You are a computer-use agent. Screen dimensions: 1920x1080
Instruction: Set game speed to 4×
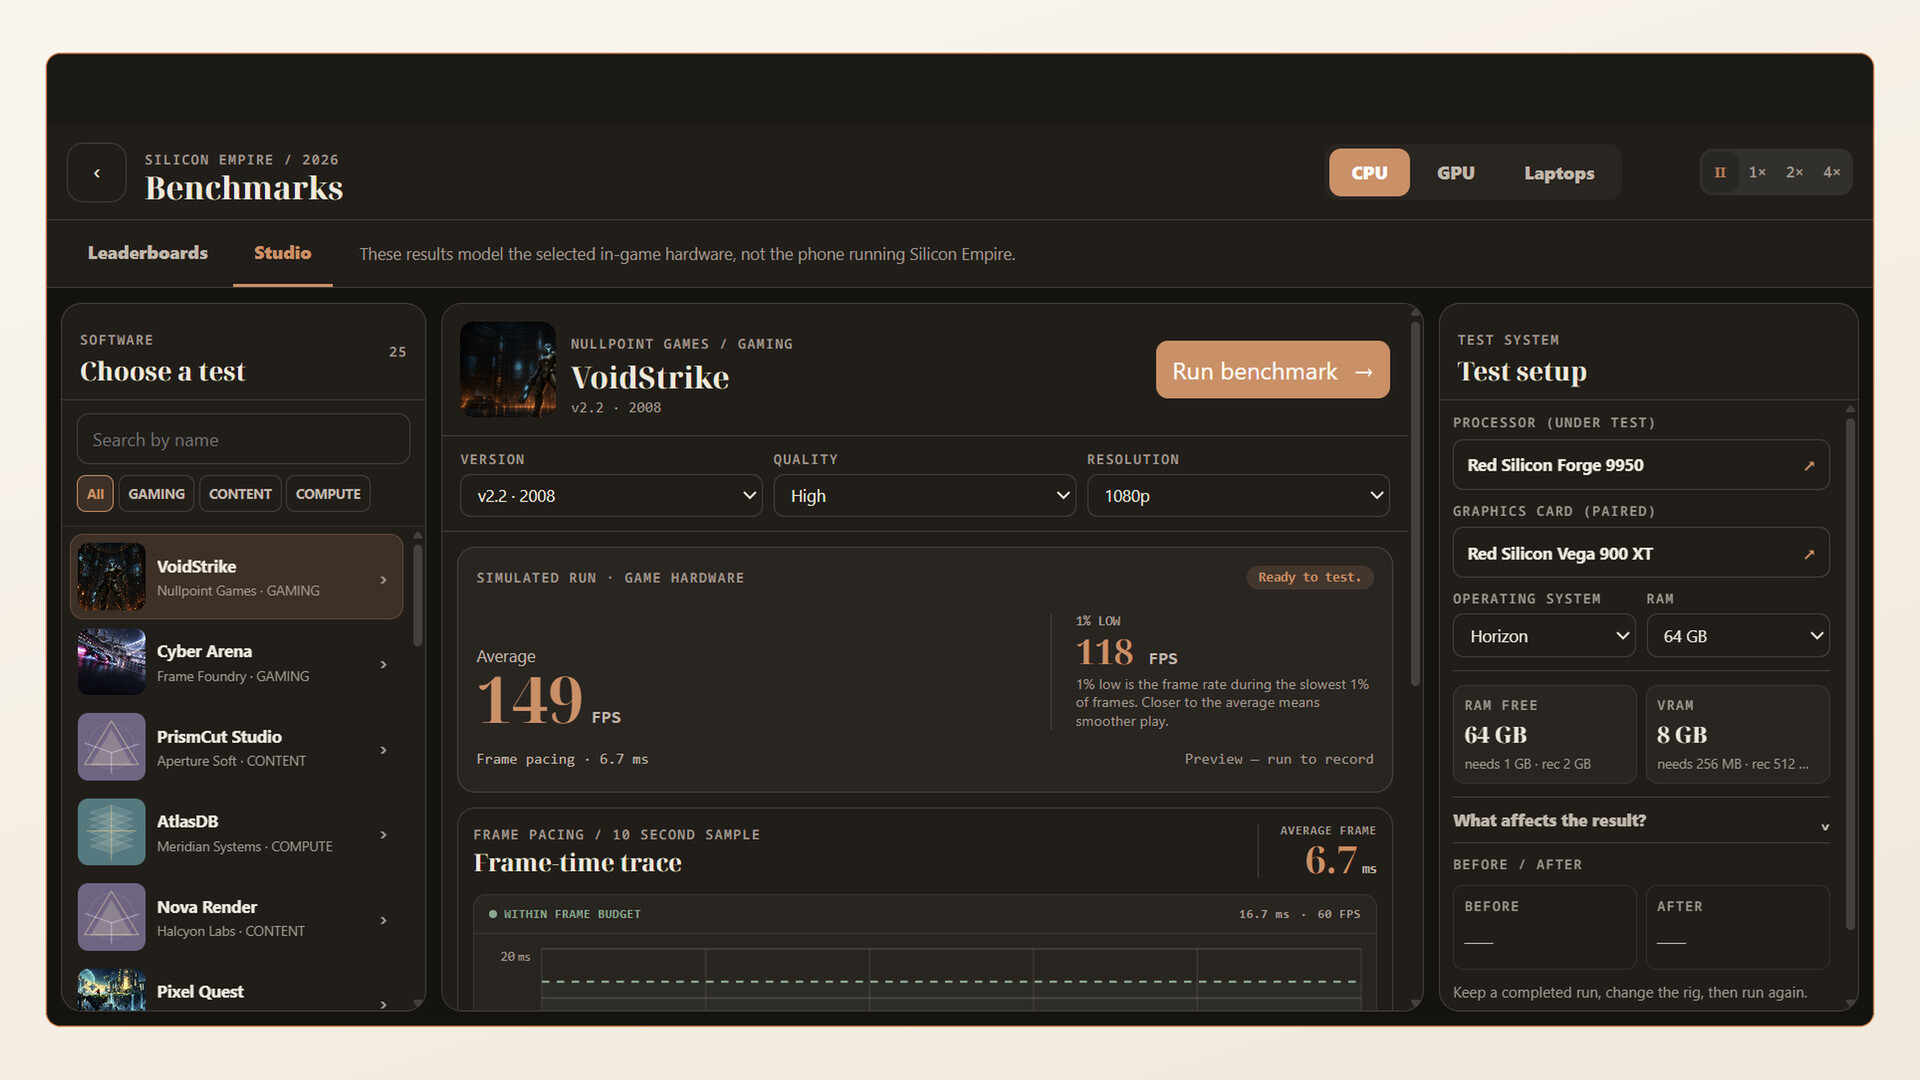tap(1831, 172)
